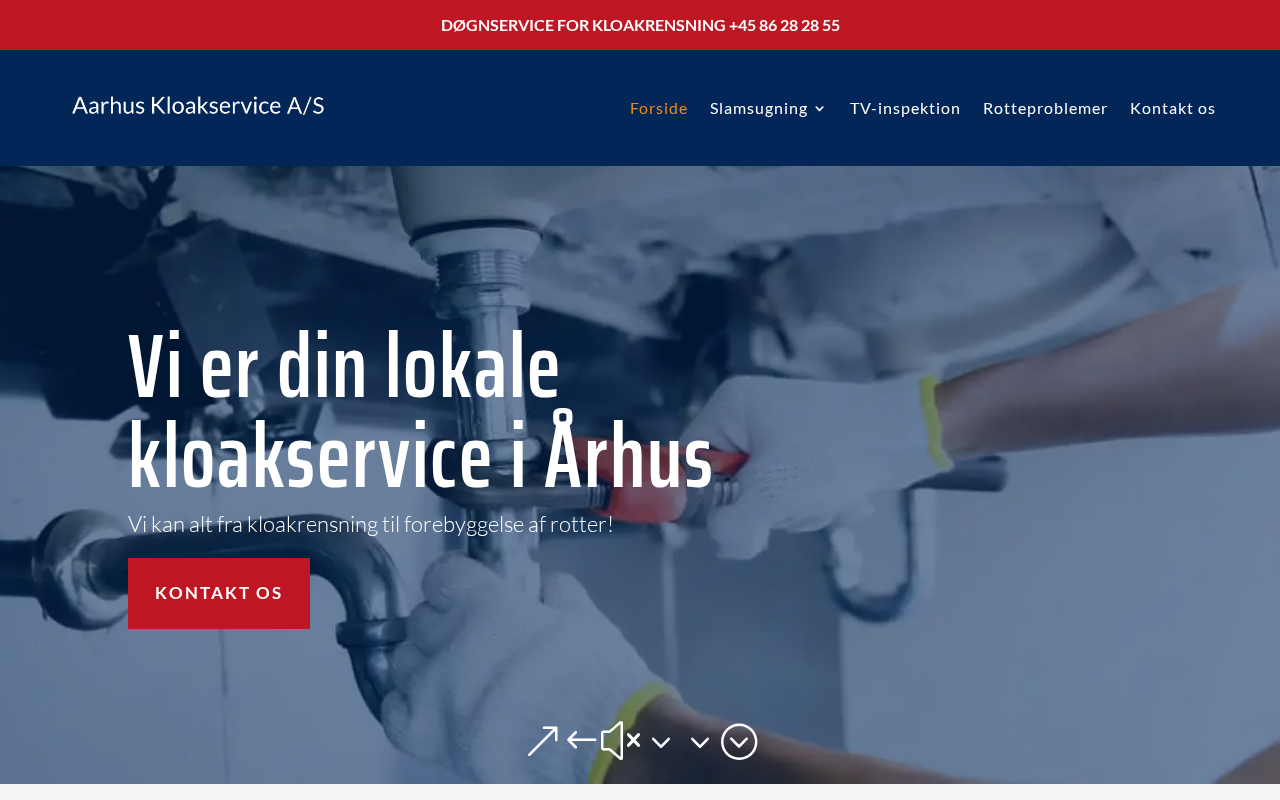
Task: Click the subtitle about forebyggelse af rotter
Action: point(370,524)
